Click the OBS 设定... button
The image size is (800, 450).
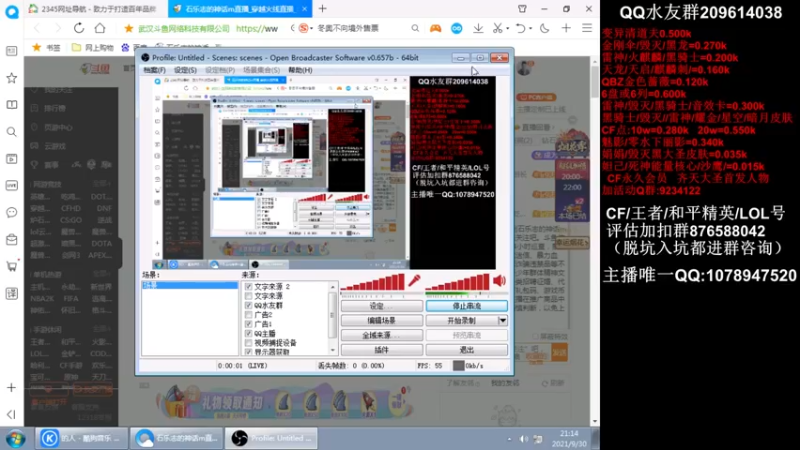pyautogui.click(x=382, y=306)
